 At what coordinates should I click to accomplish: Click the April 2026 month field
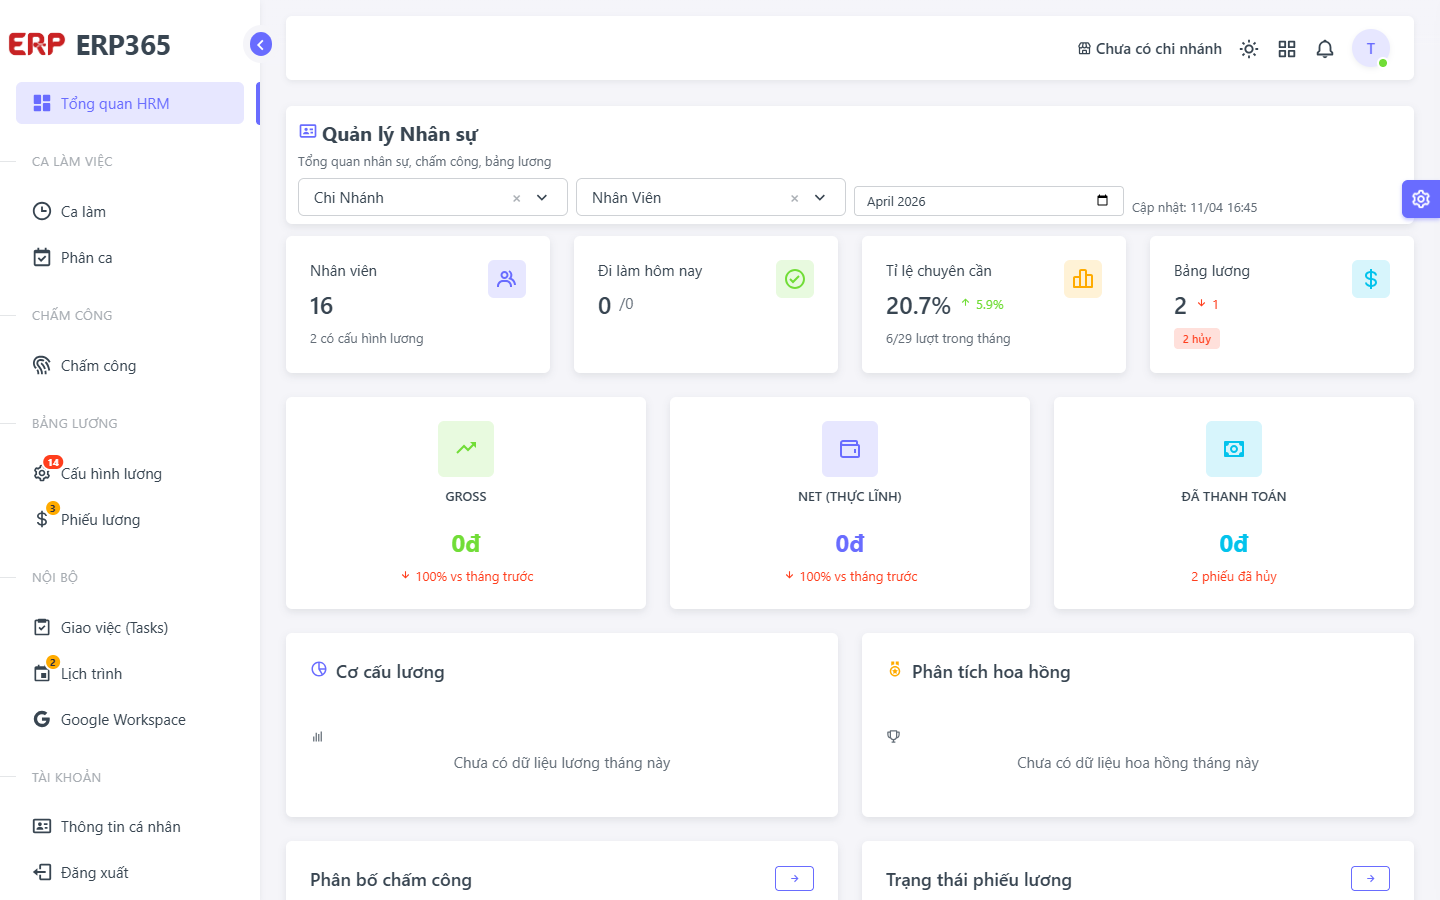tap(989, 201)
